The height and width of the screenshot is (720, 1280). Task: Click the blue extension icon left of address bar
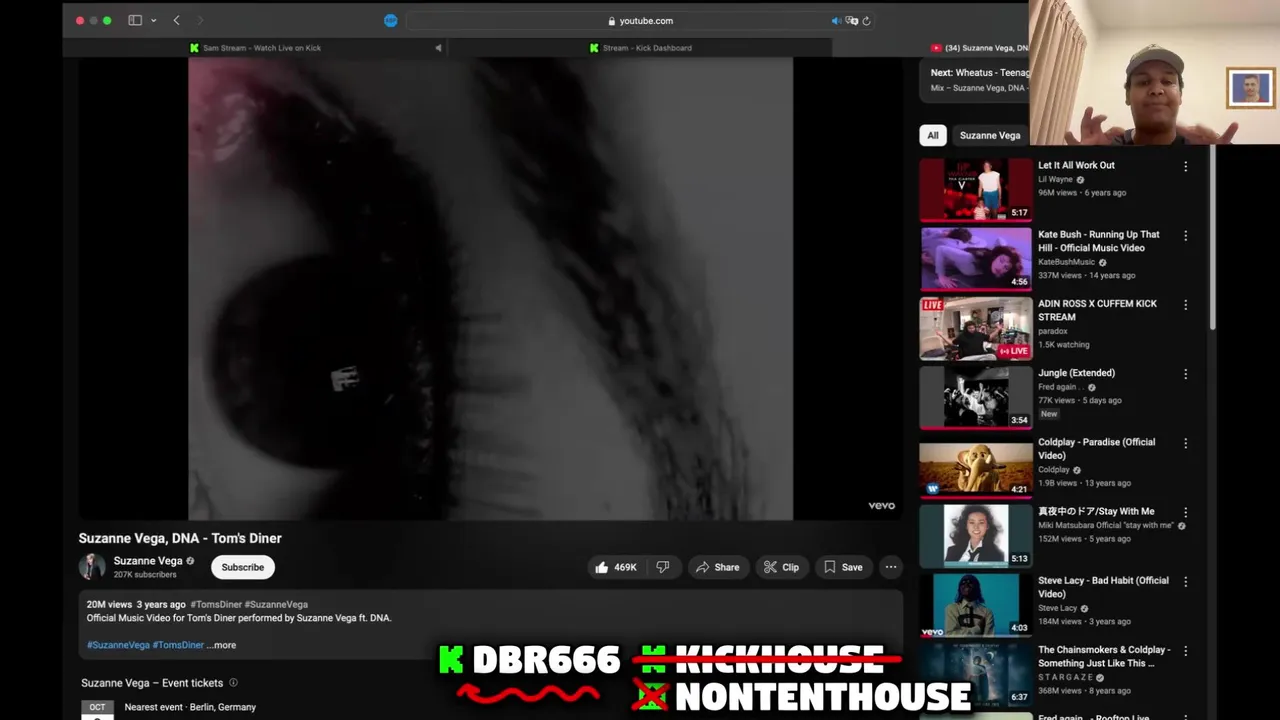coord(391,20)
